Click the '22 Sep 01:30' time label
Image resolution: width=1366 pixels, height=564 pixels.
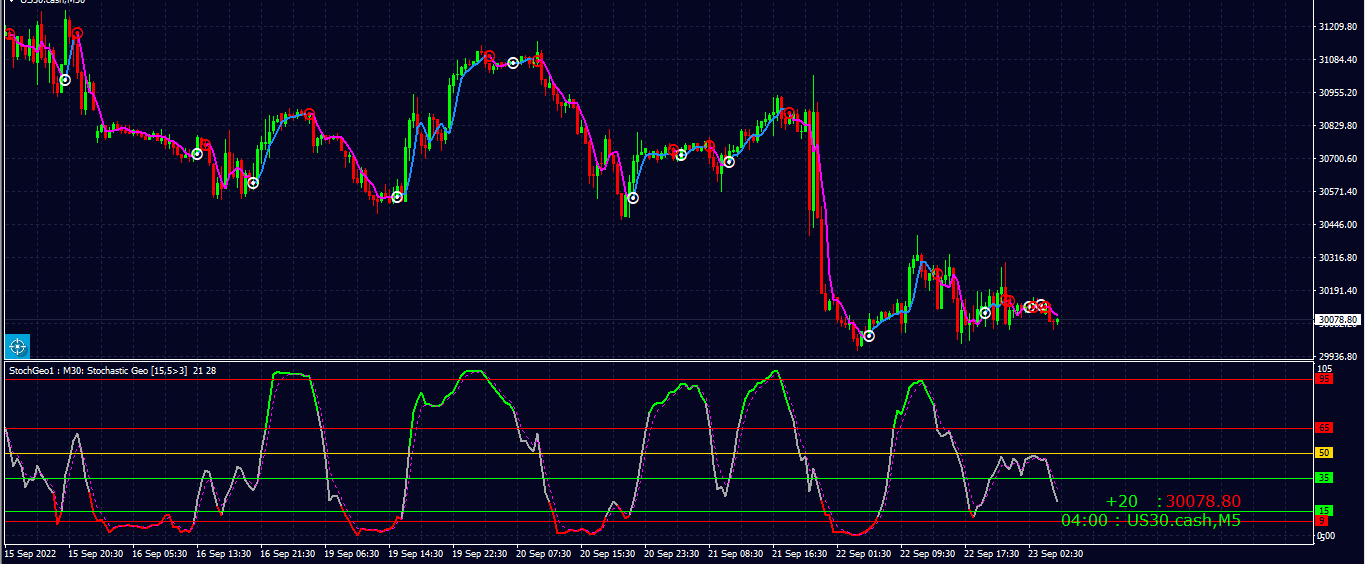864,553
